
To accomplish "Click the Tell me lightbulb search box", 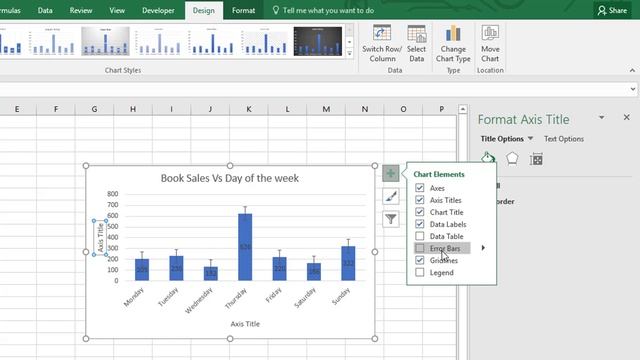I will coord(323,11).
